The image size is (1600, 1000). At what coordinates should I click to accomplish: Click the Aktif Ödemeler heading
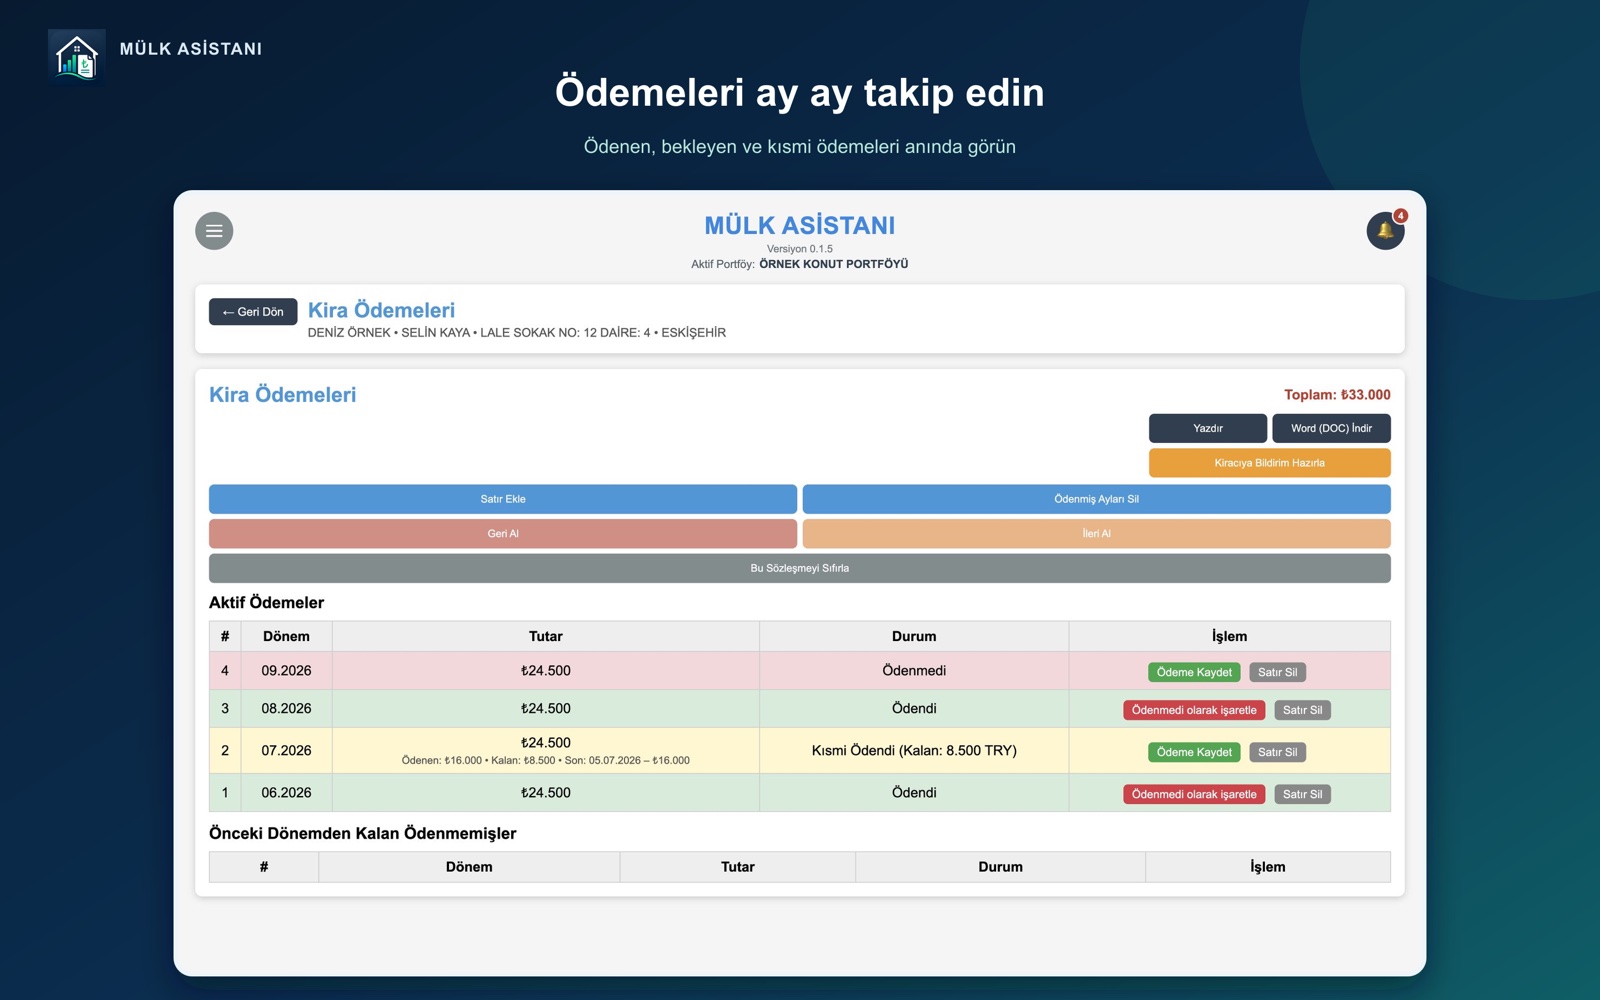tap(266, 602)
